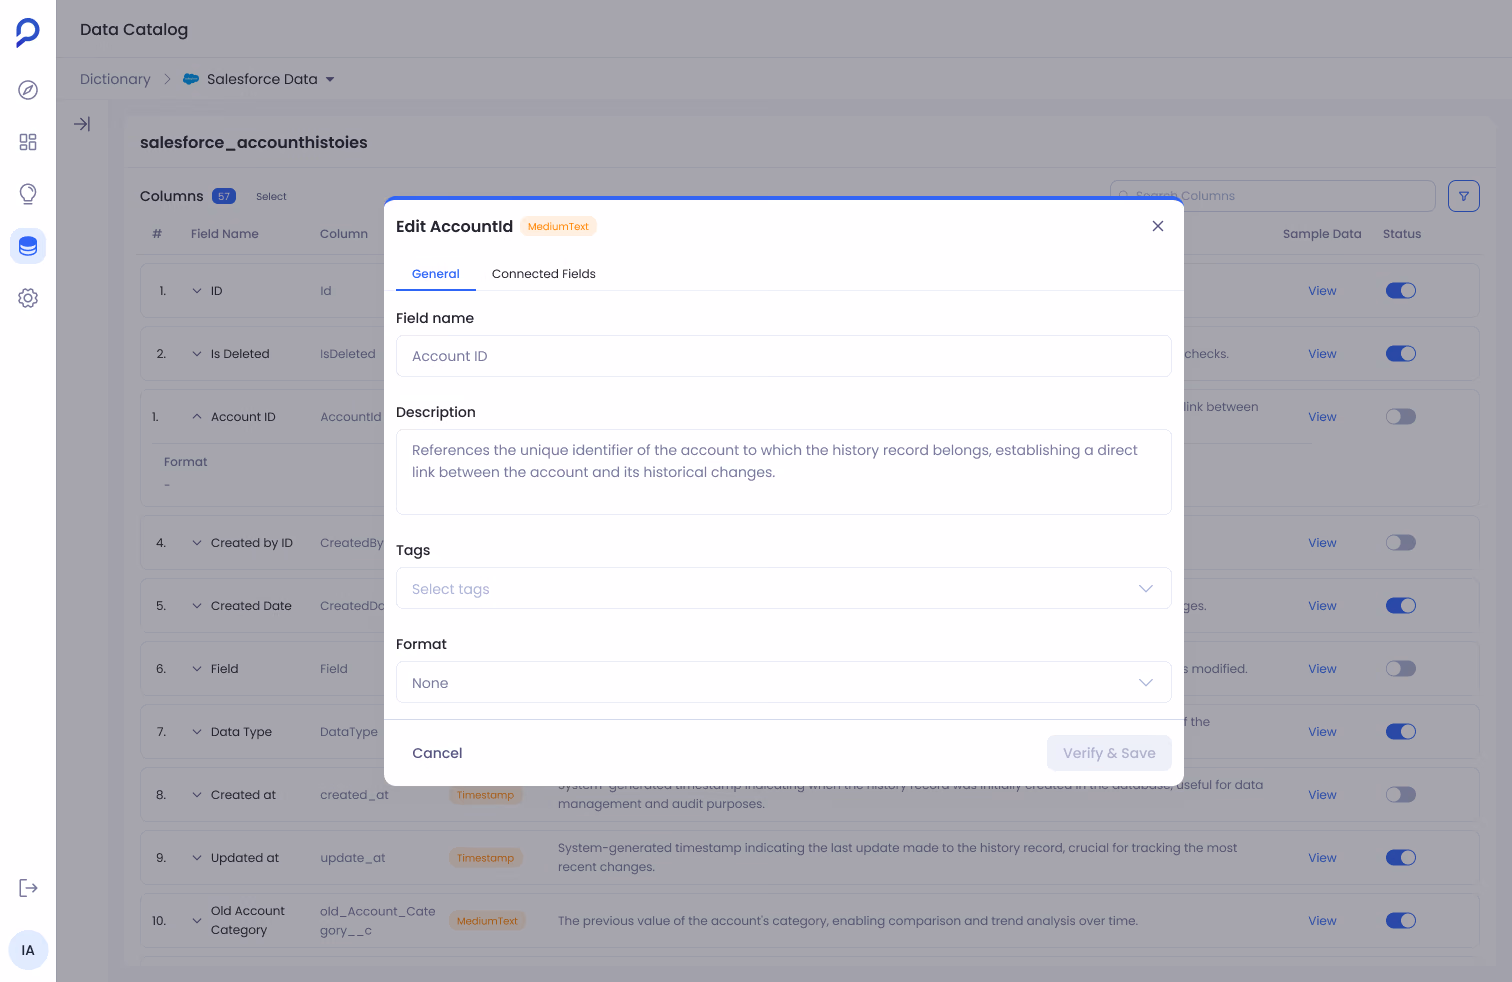Toggle status switch for ID row
This screenshot has width=1512, height=982.
(1401, 291)
